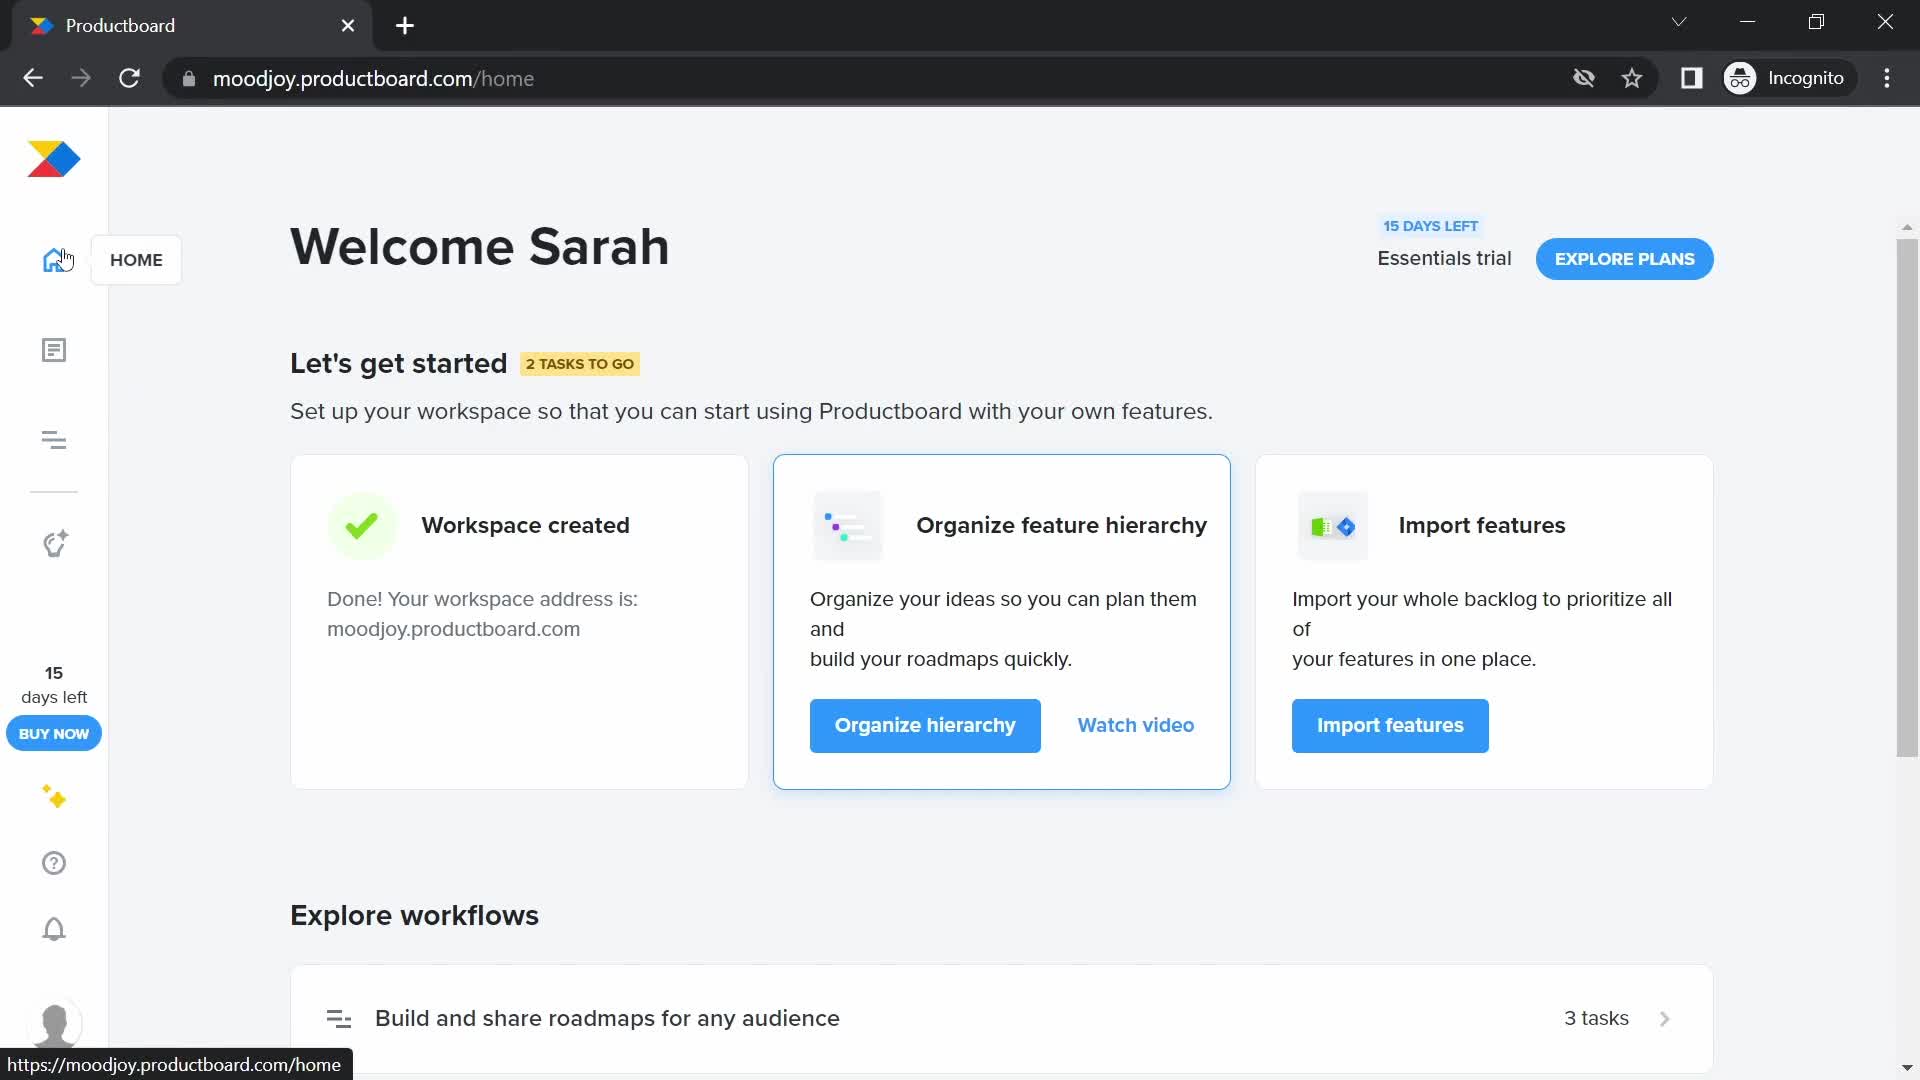Click the yellow sparkle what's new icon
The height and width of the screenshot is (1080, 1920).
coord(54,797)
